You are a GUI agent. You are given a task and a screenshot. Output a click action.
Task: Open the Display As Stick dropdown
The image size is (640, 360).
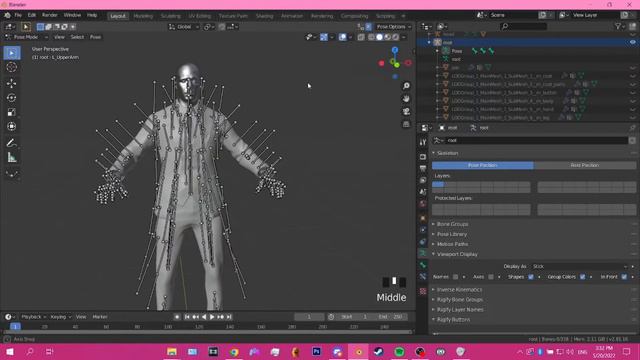(x=580, y=267)
